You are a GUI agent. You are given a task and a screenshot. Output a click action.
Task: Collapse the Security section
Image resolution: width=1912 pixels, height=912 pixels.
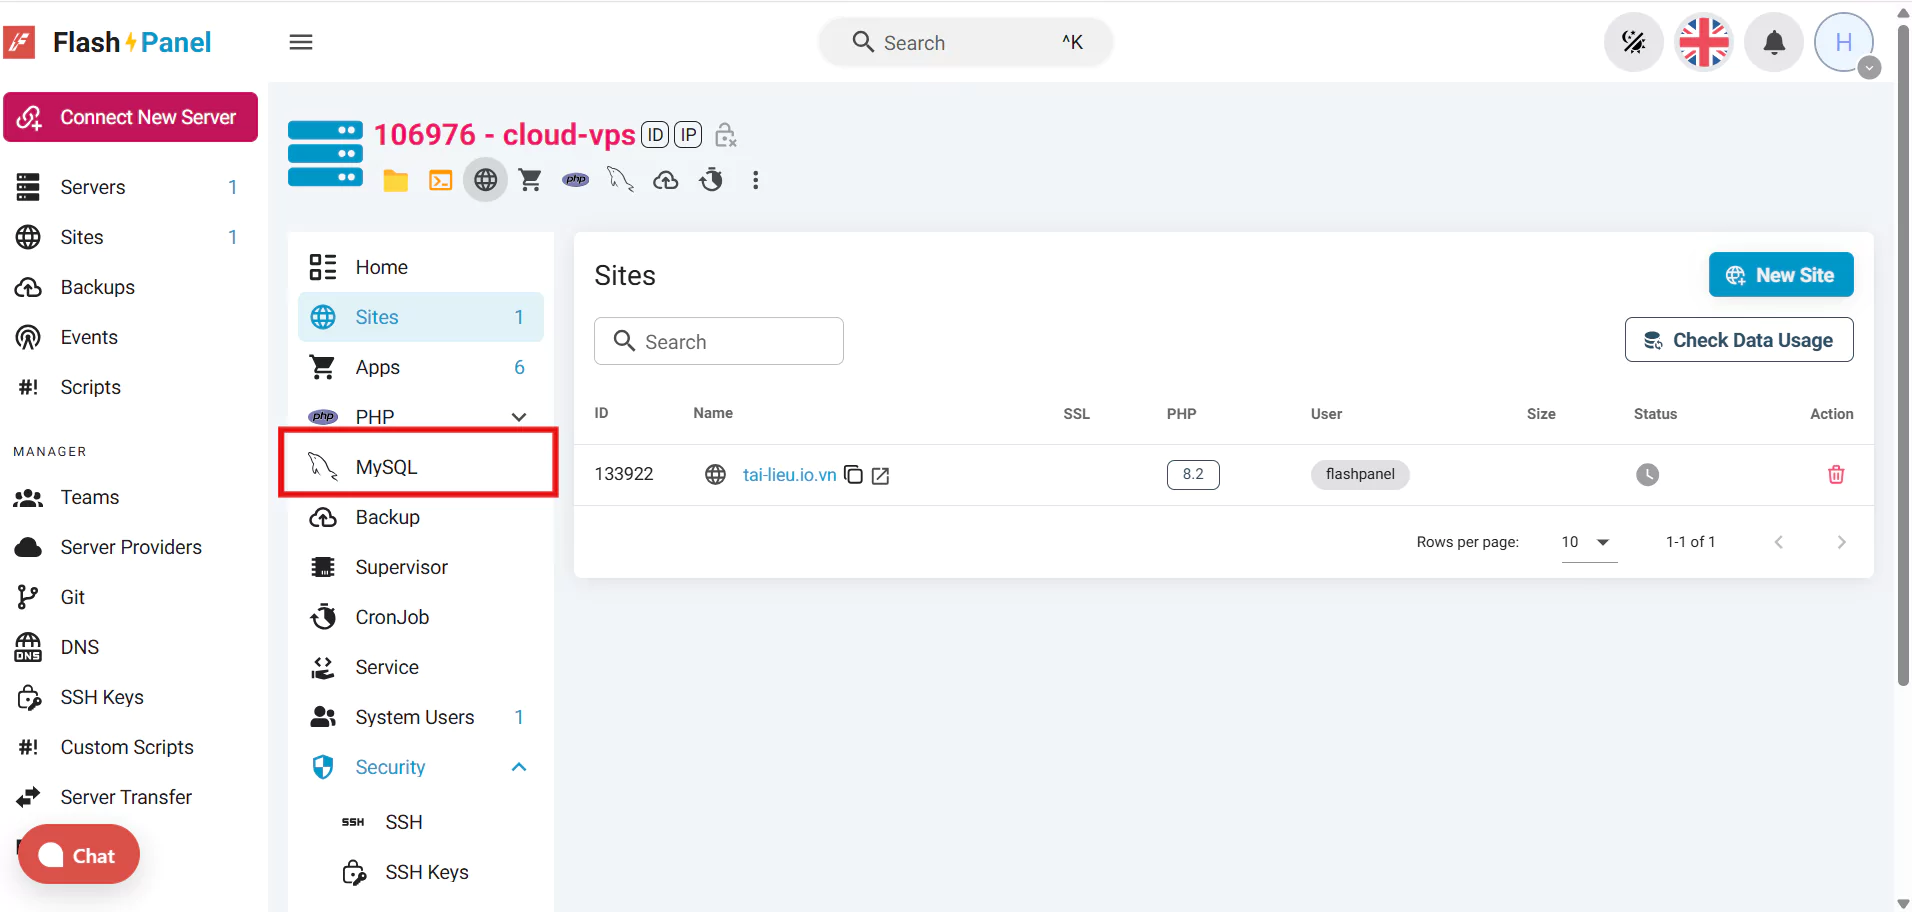pyautogui.click(x=519, y=767)
